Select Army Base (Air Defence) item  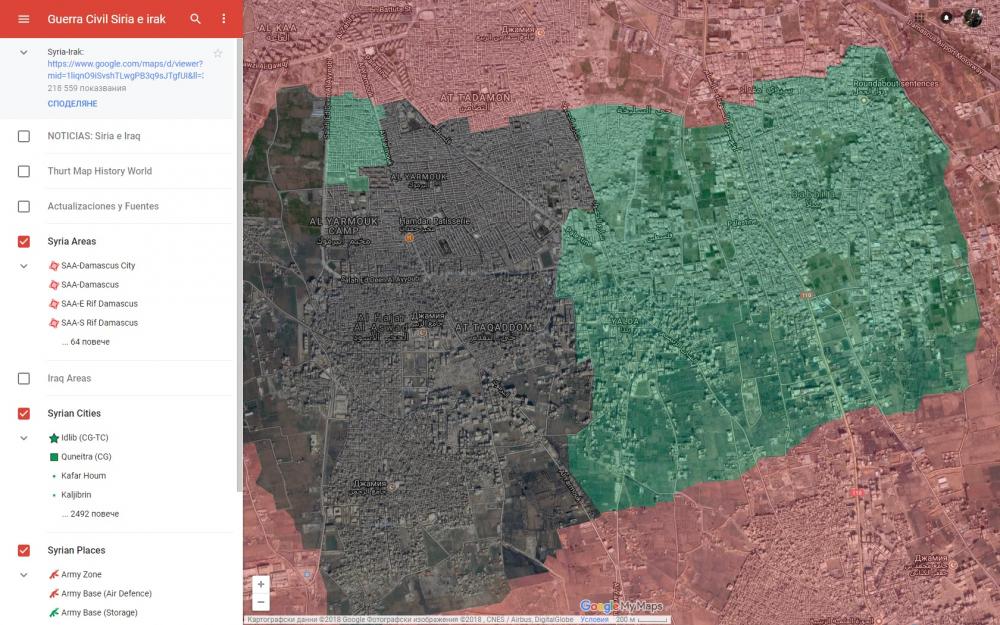[x=106, y=594]
